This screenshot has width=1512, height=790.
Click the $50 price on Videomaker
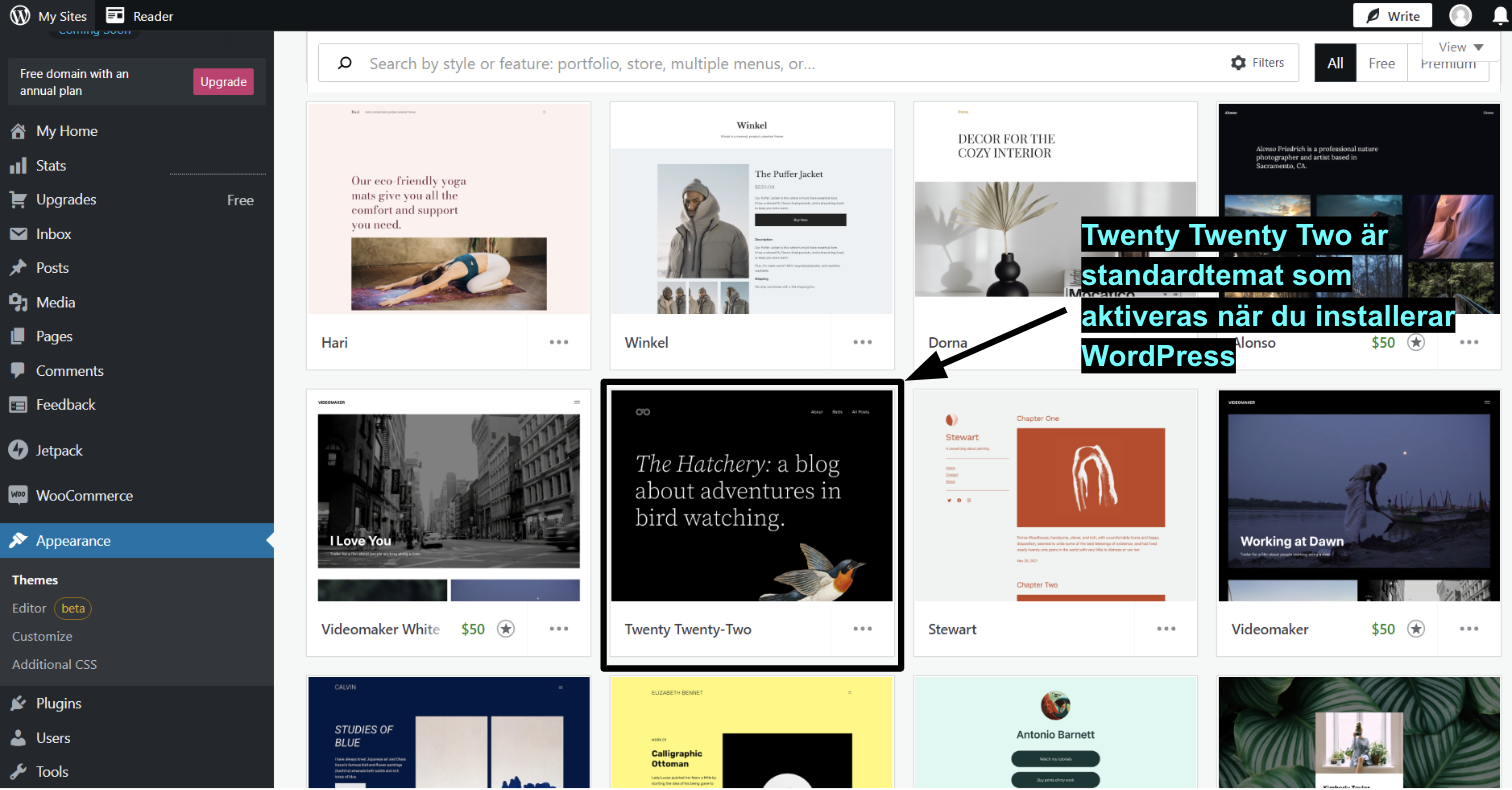(1383, 629)
